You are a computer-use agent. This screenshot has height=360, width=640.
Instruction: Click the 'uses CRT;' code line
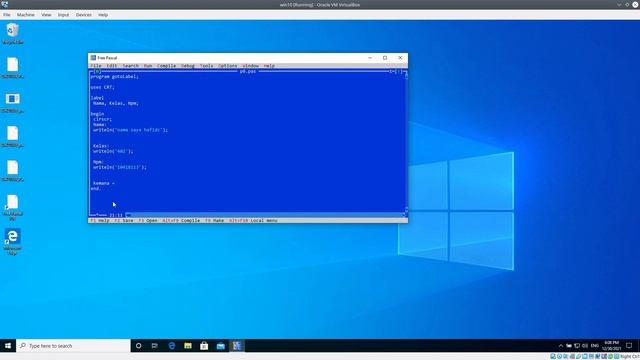(x=102, y=87)
